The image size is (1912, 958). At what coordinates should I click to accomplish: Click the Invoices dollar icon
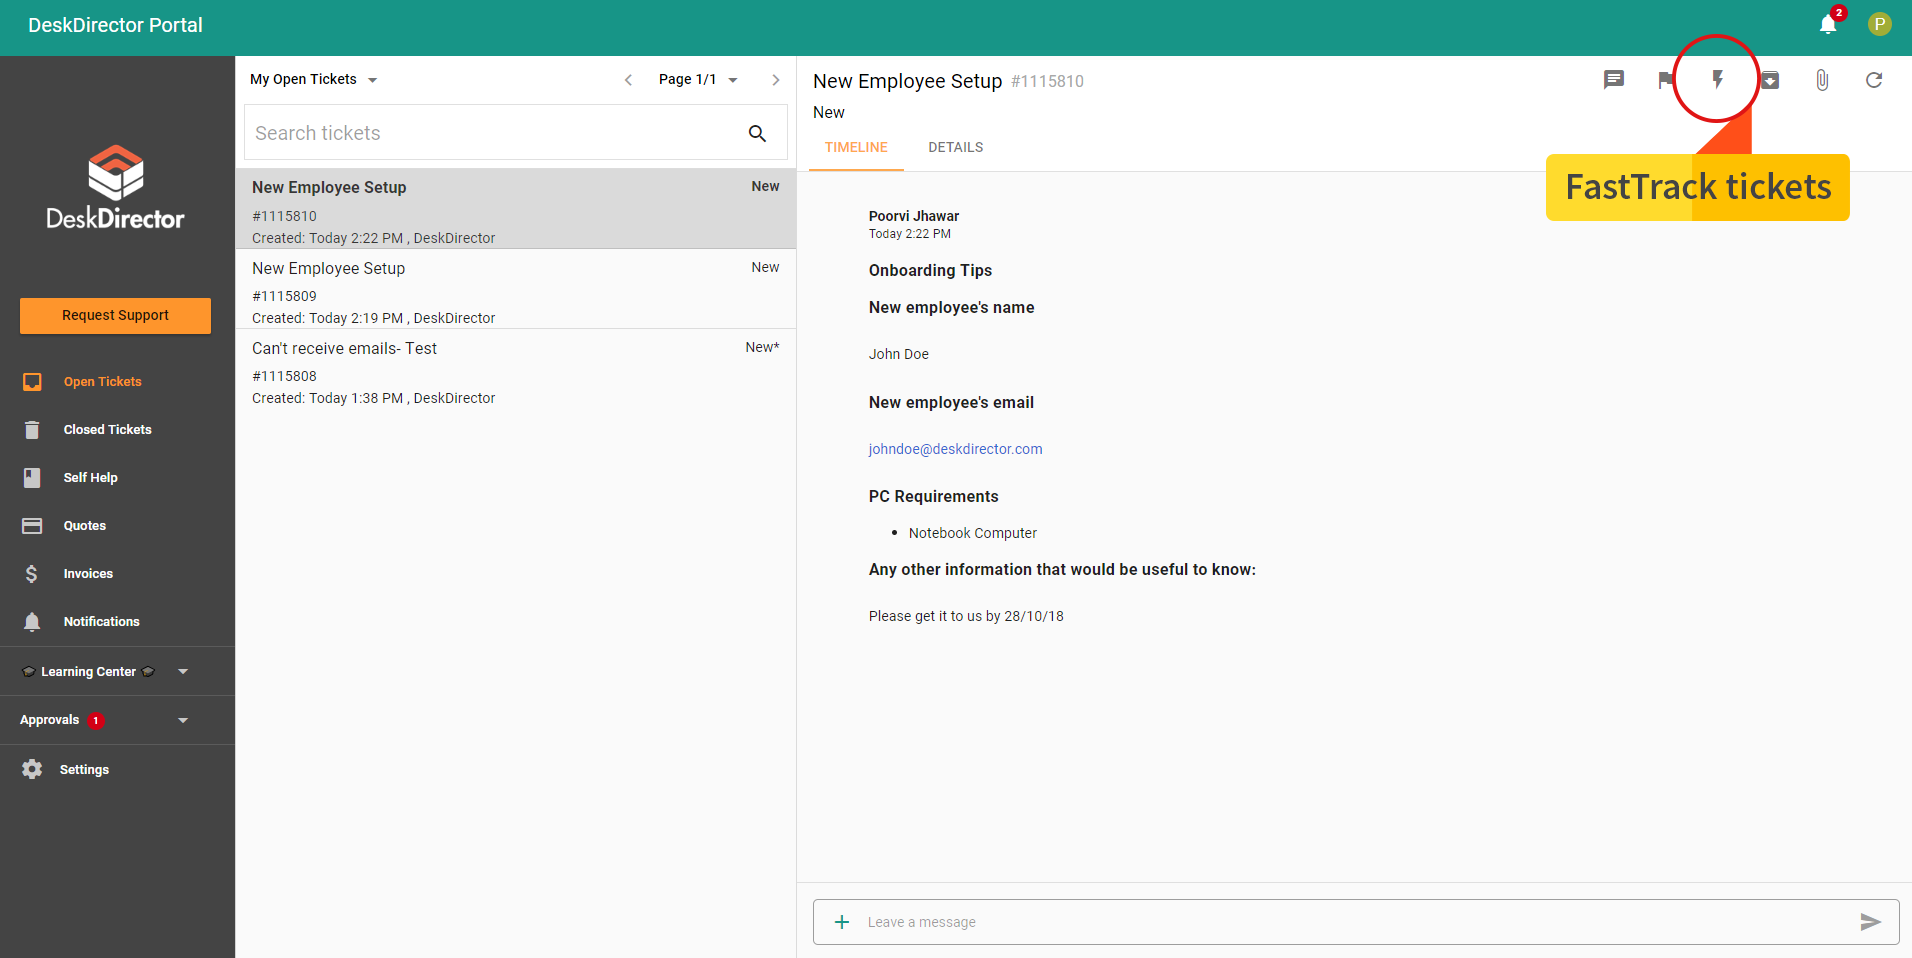tap(32, 574)
